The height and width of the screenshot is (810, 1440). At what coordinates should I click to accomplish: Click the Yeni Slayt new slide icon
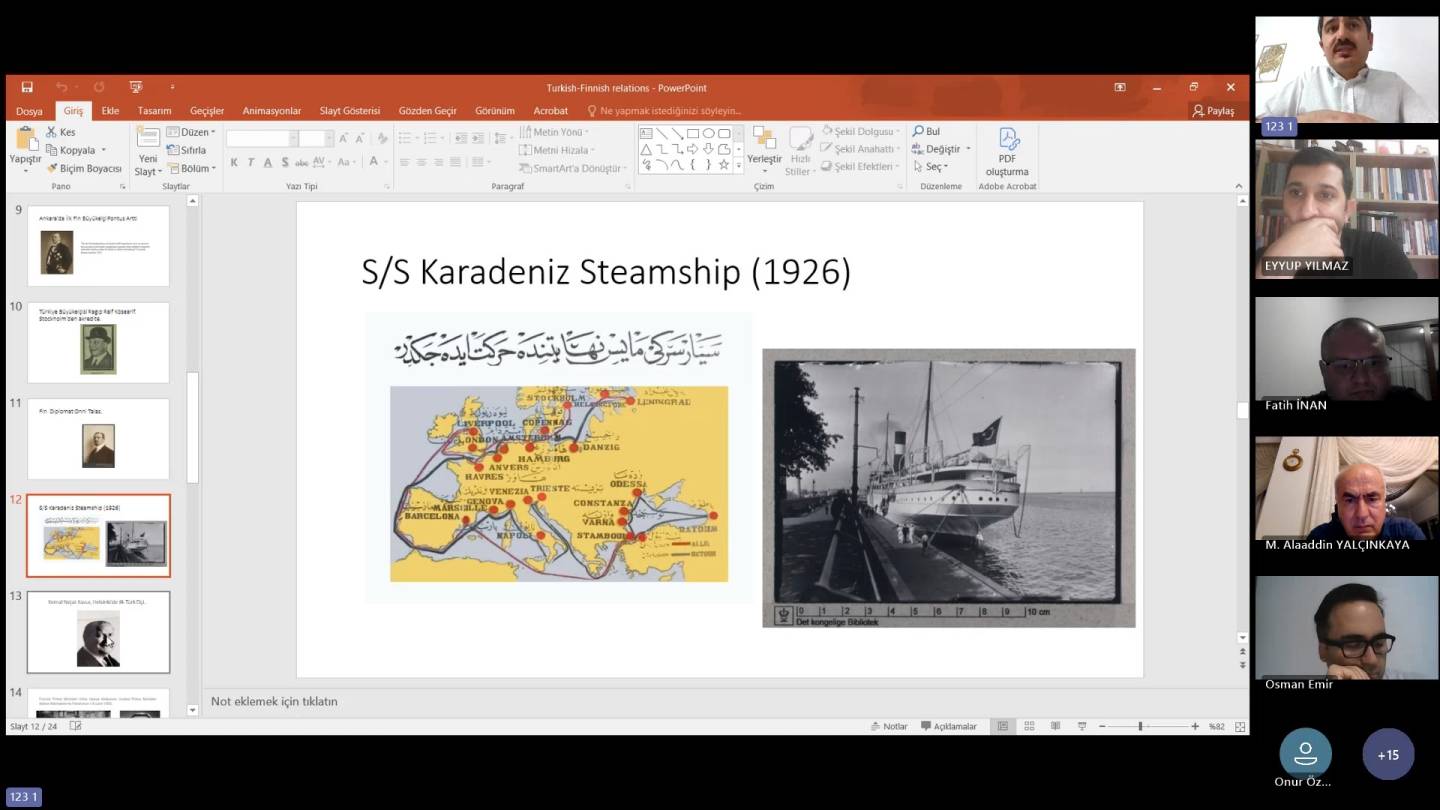click(x=148, y=137)
